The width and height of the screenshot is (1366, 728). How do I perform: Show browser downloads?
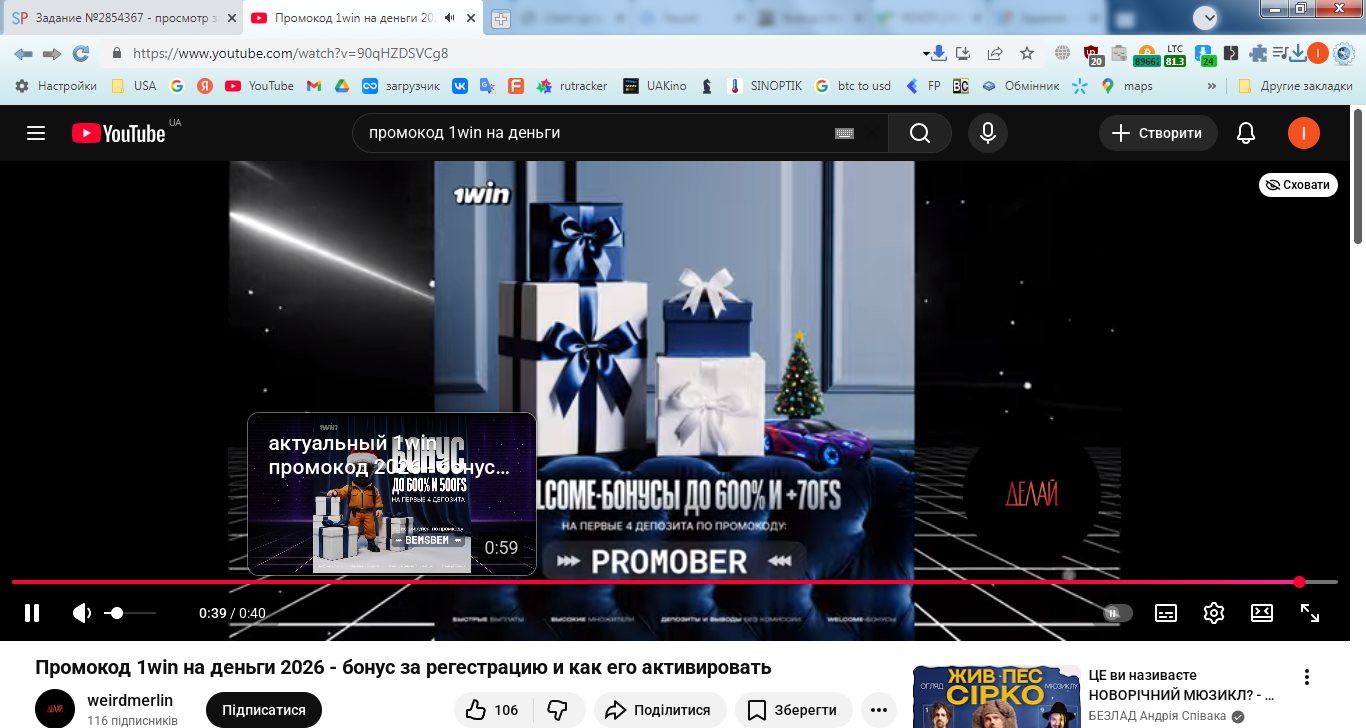(1298, 53)
